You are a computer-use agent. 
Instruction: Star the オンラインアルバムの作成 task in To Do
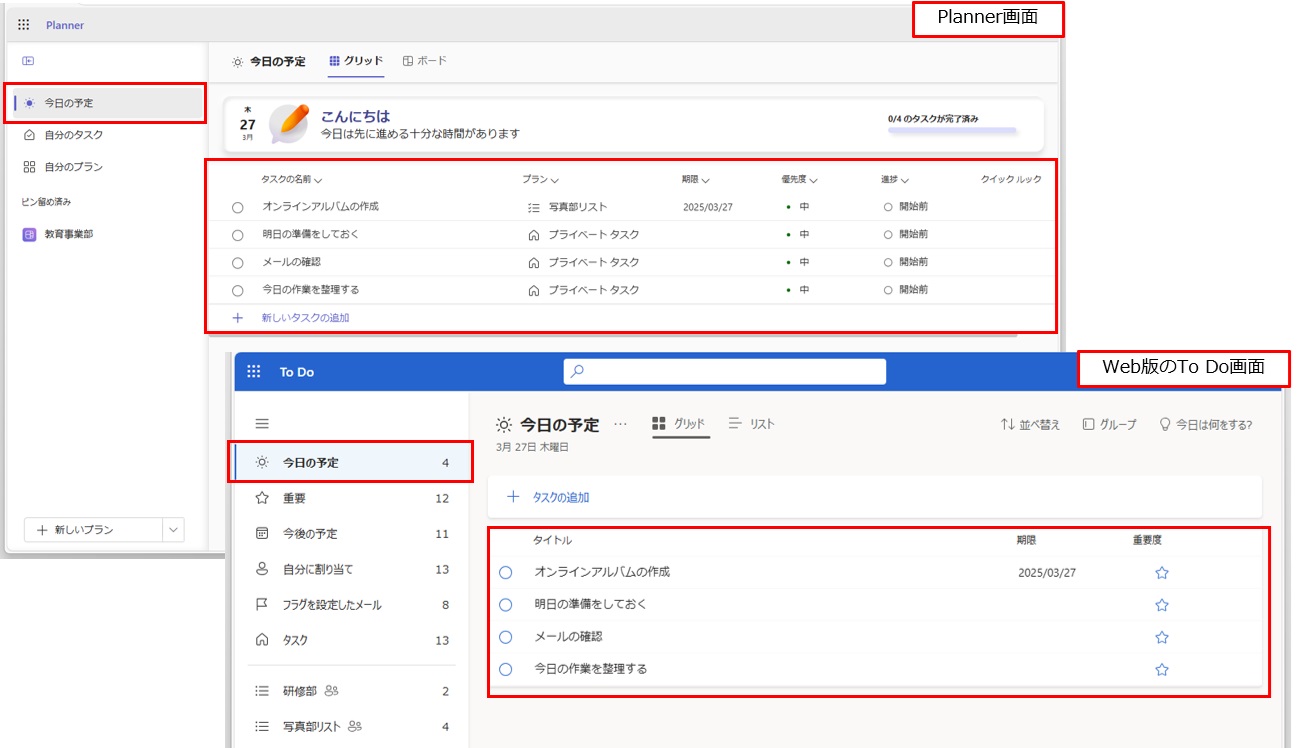pyautogui.click(x=1162, y=573)
